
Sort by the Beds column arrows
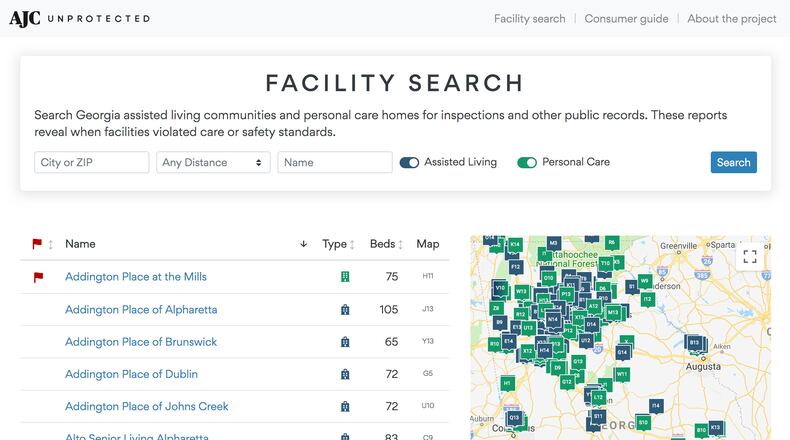(401, 244)
